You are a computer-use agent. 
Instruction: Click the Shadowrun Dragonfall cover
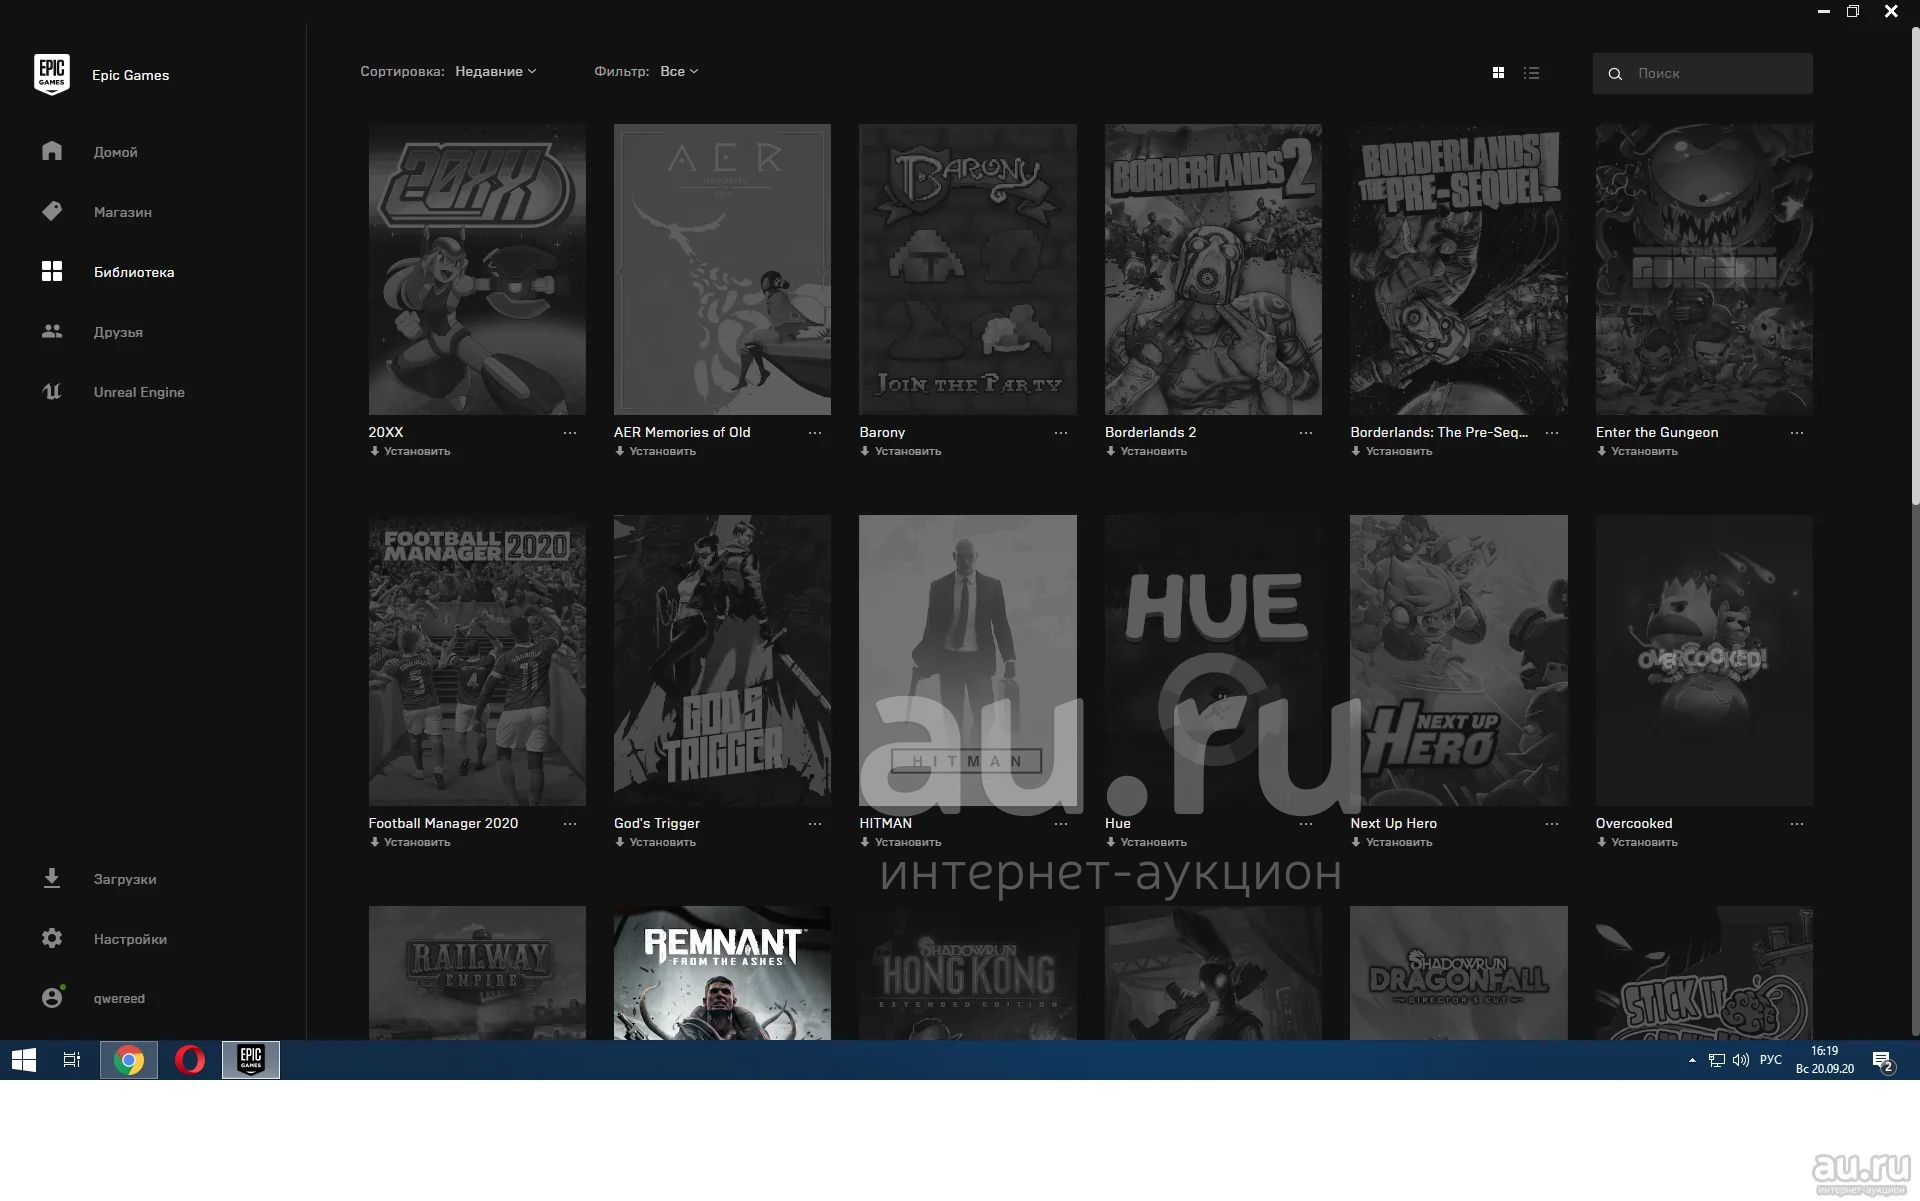click(1459, 973)
